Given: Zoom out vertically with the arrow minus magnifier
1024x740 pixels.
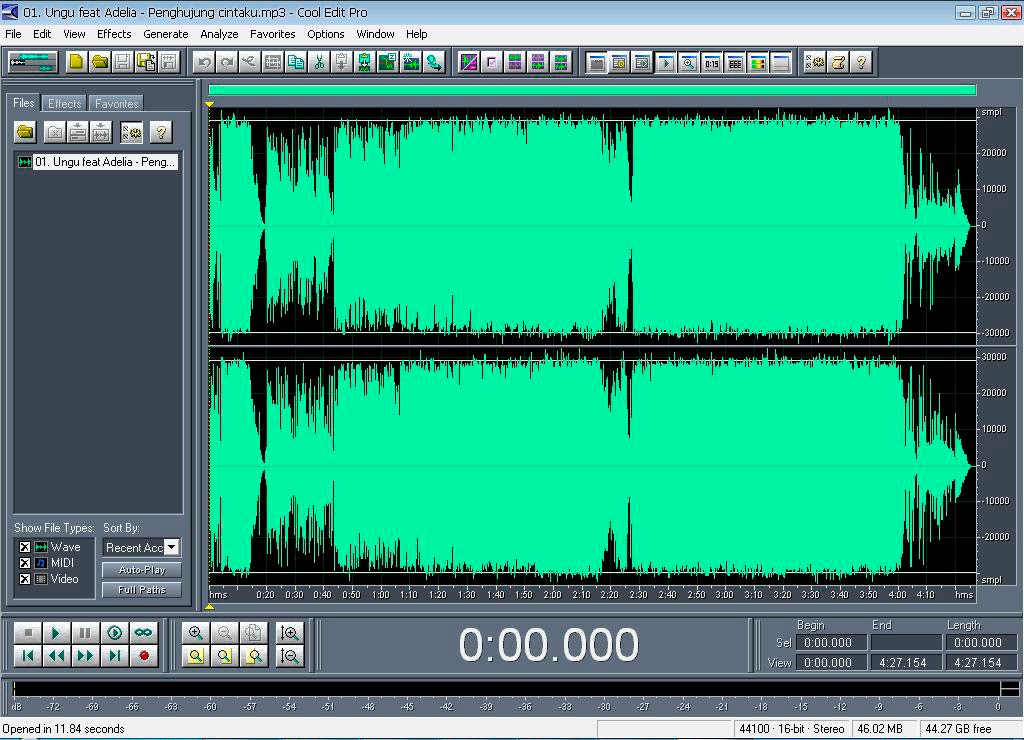Looking at the screenshot, I should tap(289, 656).
